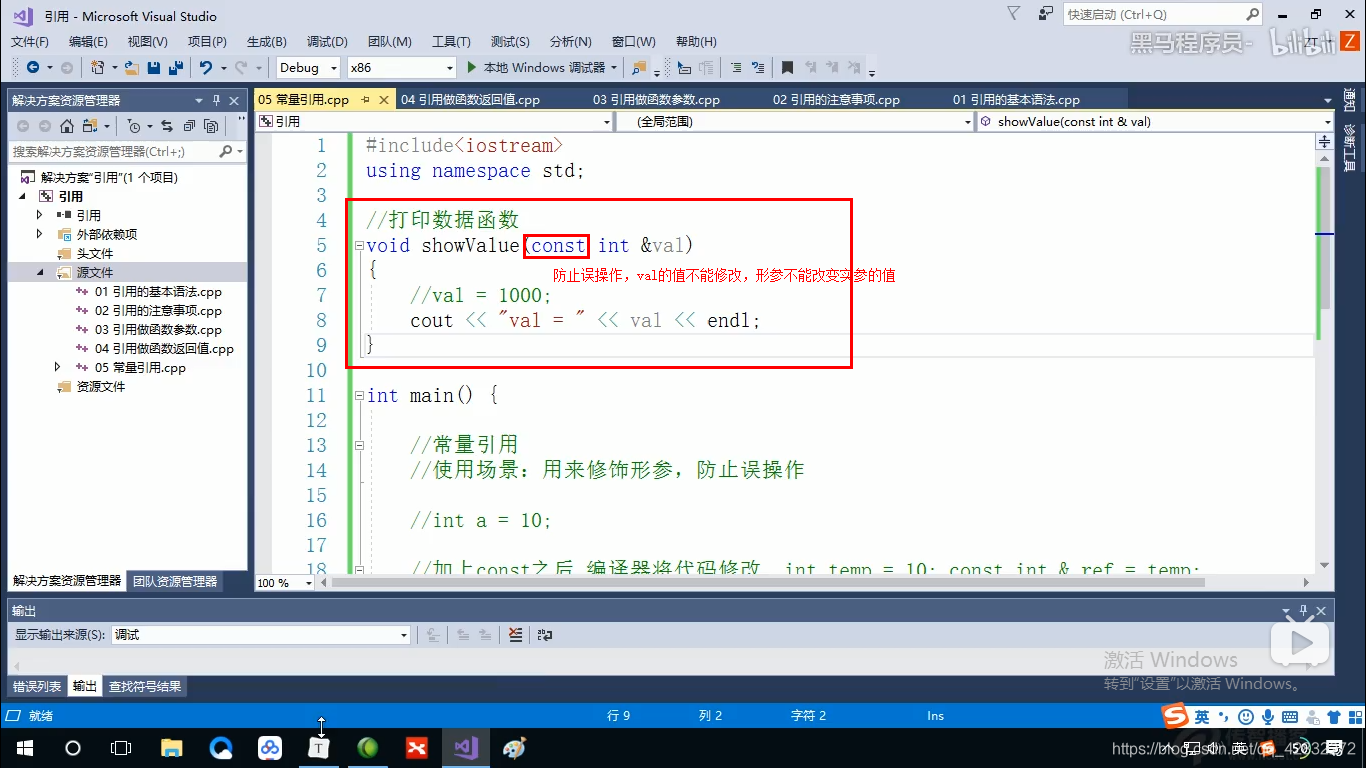Switch to 团队资源管理器 tab

click(x=175, y=581)
